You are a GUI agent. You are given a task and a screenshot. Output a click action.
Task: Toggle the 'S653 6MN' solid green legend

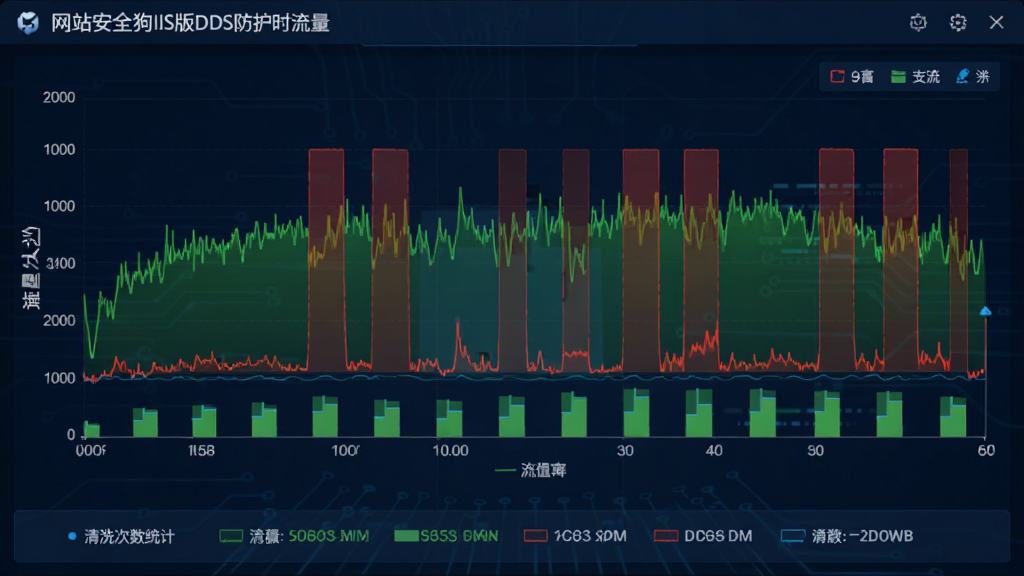[447, 536]
